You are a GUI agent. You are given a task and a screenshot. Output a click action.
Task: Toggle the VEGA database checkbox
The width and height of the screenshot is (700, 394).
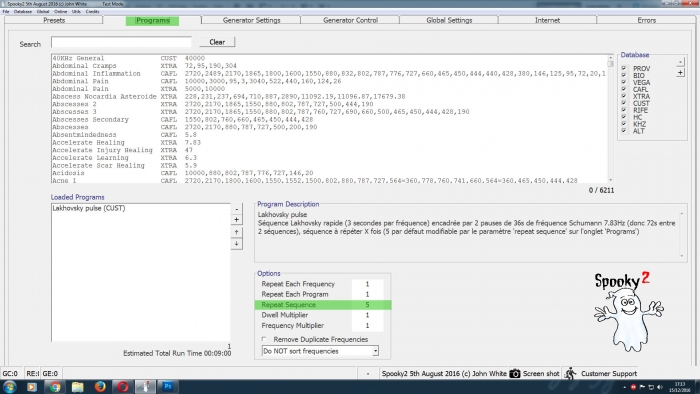click(624, 82)
